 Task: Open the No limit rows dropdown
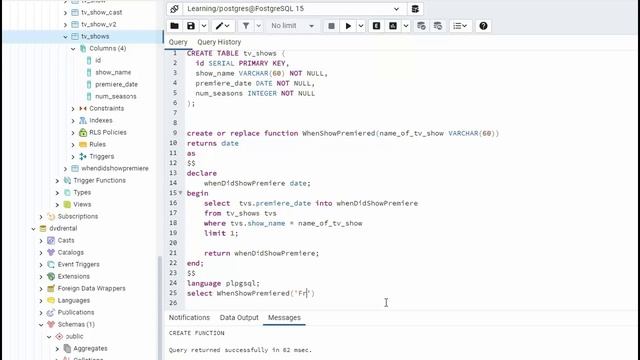292,26
